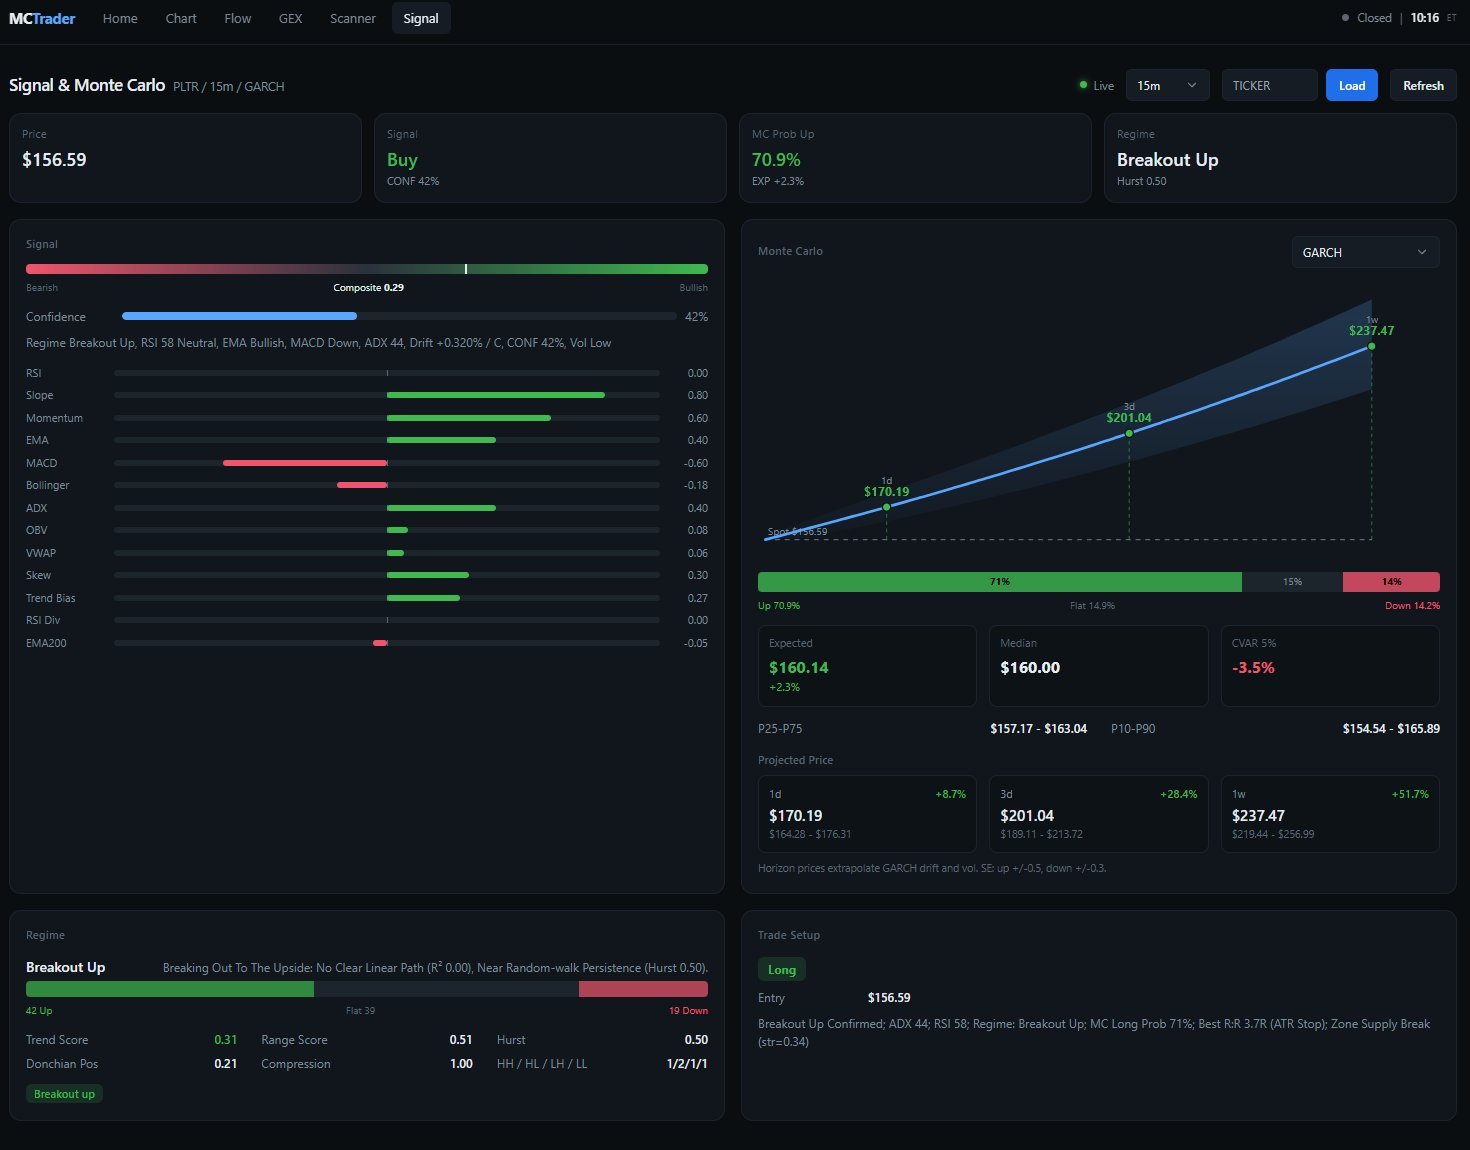Click the green Live status dot

tap(1083, 85)
